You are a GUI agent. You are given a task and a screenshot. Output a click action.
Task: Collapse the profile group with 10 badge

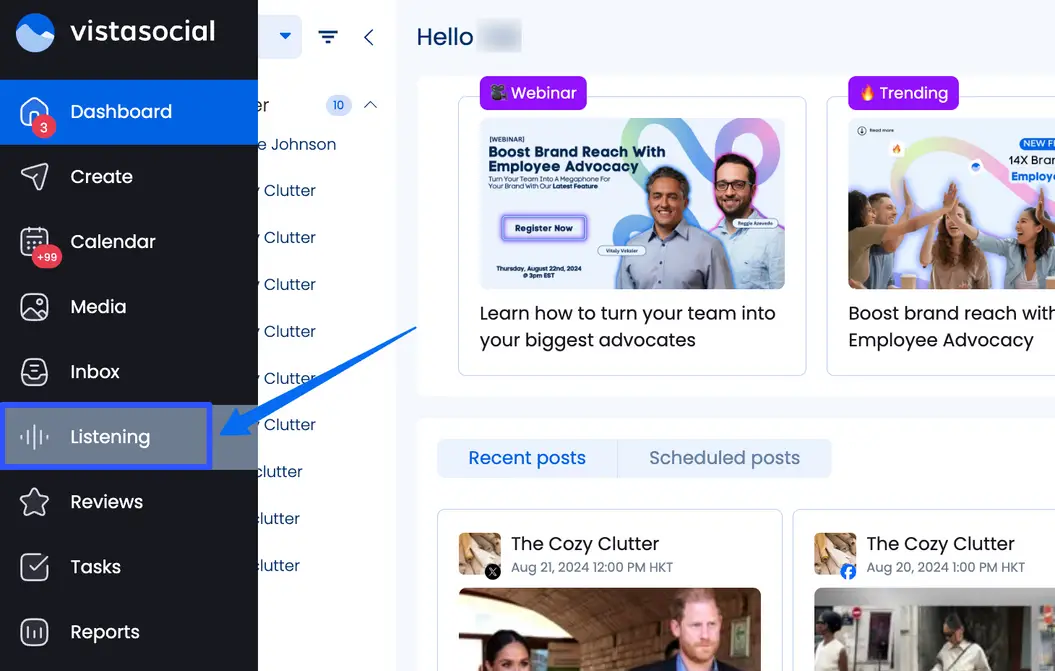point(370,105)
